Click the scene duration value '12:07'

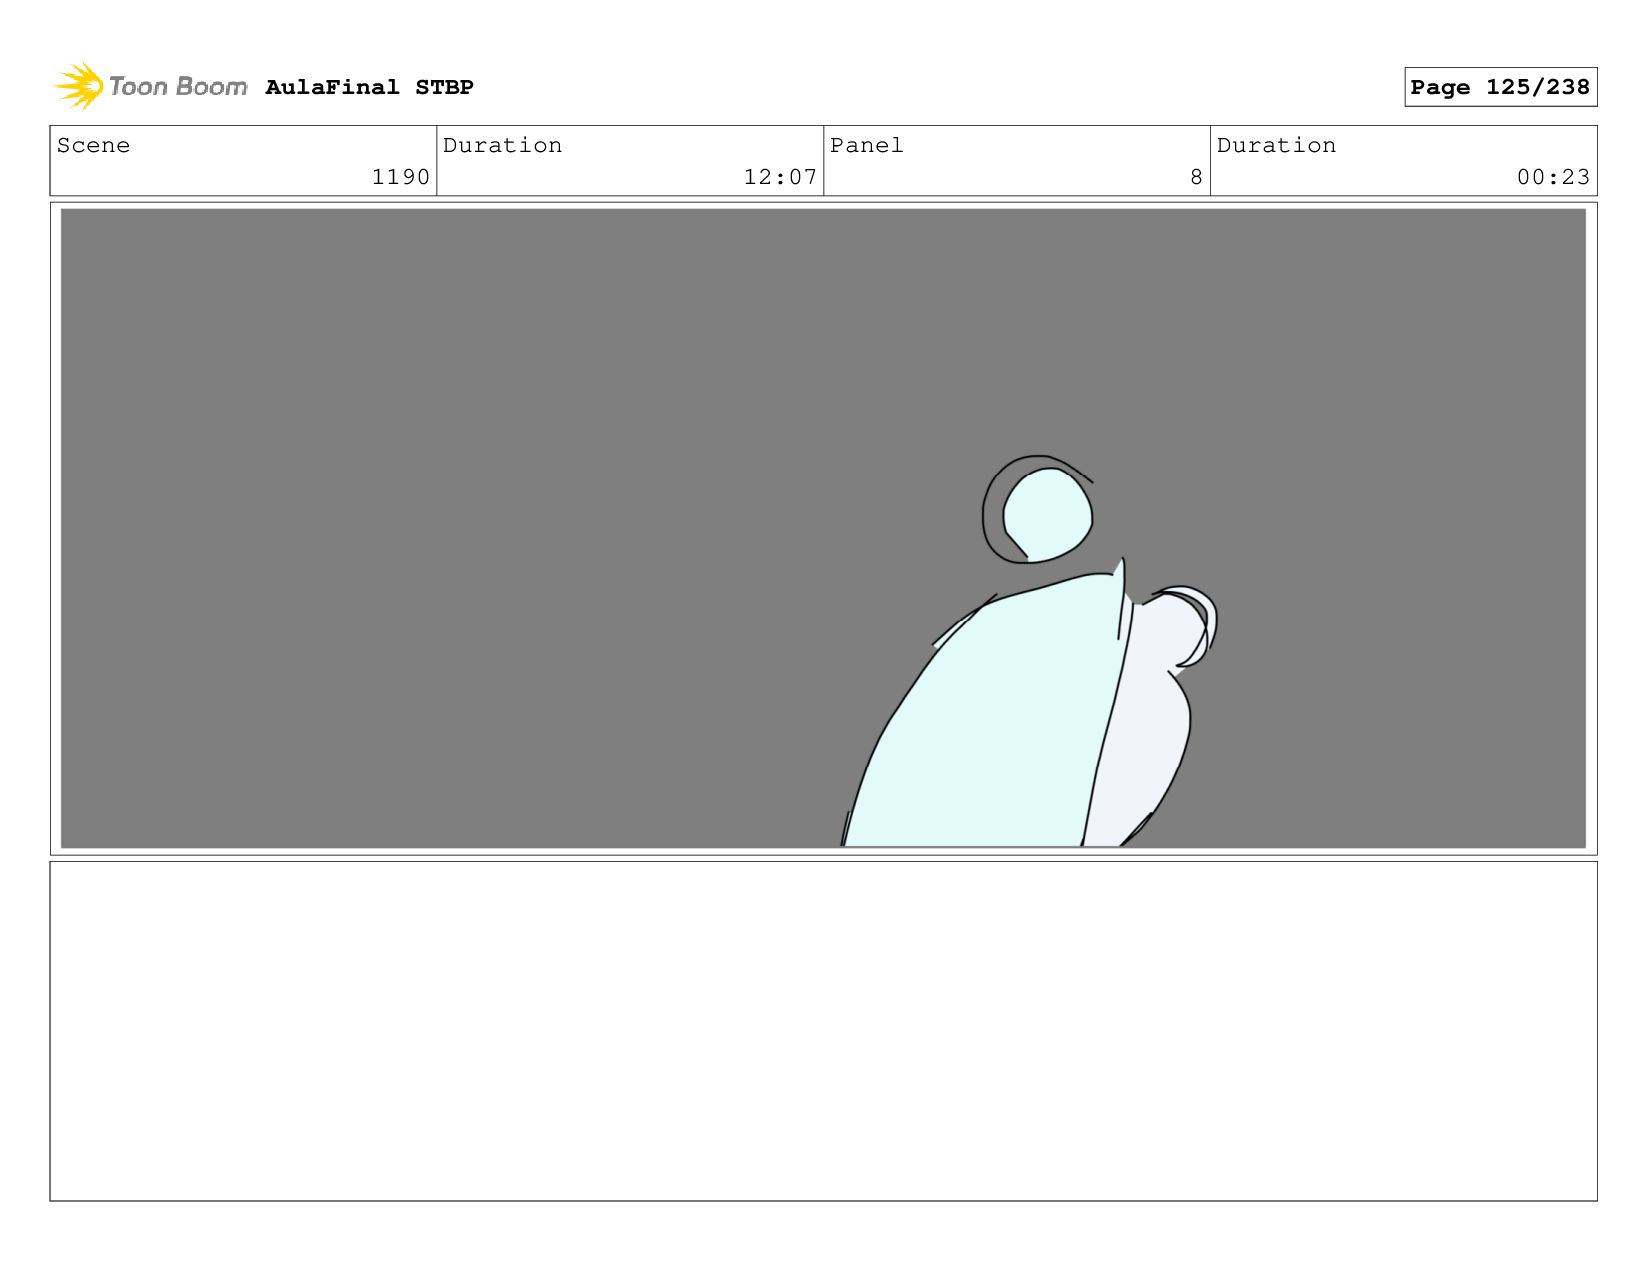pyautogui.click(x=780, y=177)
